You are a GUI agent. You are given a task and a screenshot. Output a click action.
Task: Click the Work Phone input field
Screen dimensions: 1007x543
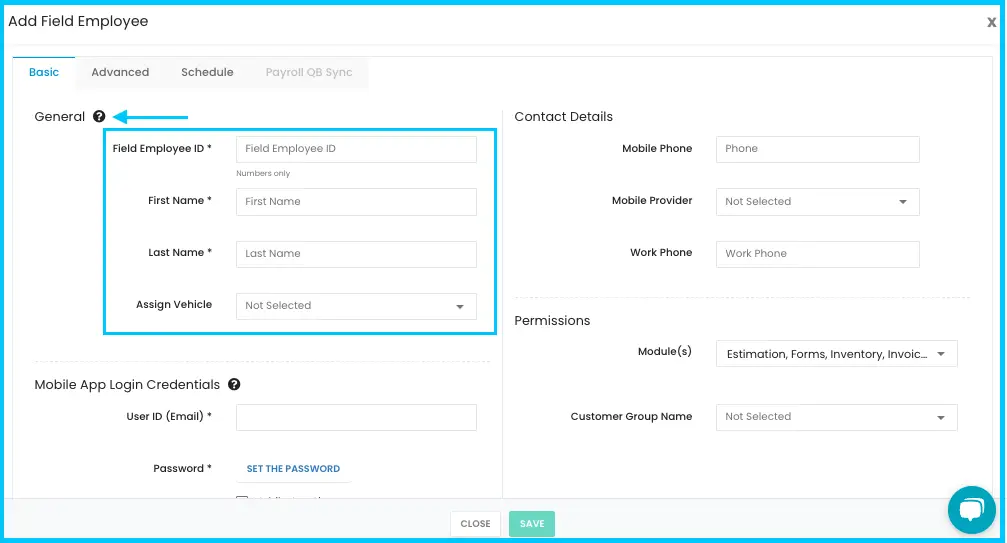point(818,254)
